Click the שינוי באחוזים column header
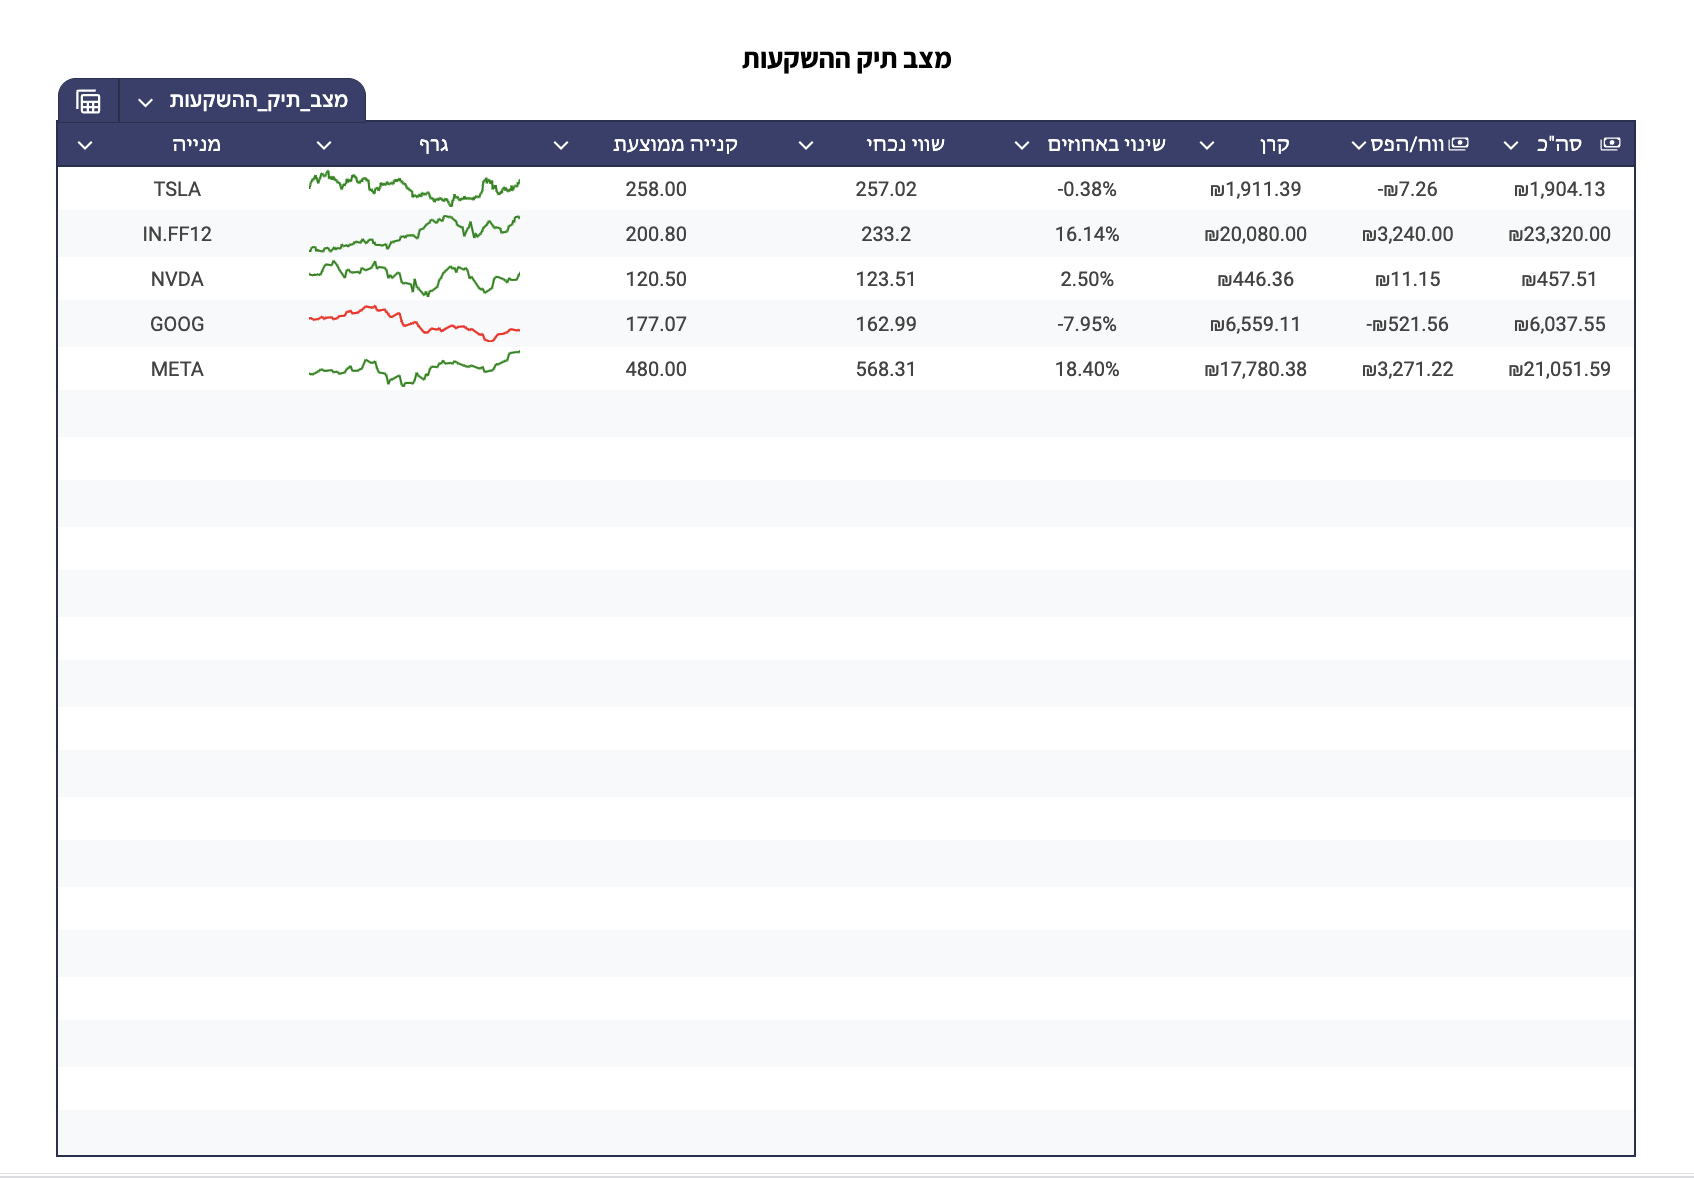The height and width of the screenshot is (1178, 1694). click(x=1106, y=144)
